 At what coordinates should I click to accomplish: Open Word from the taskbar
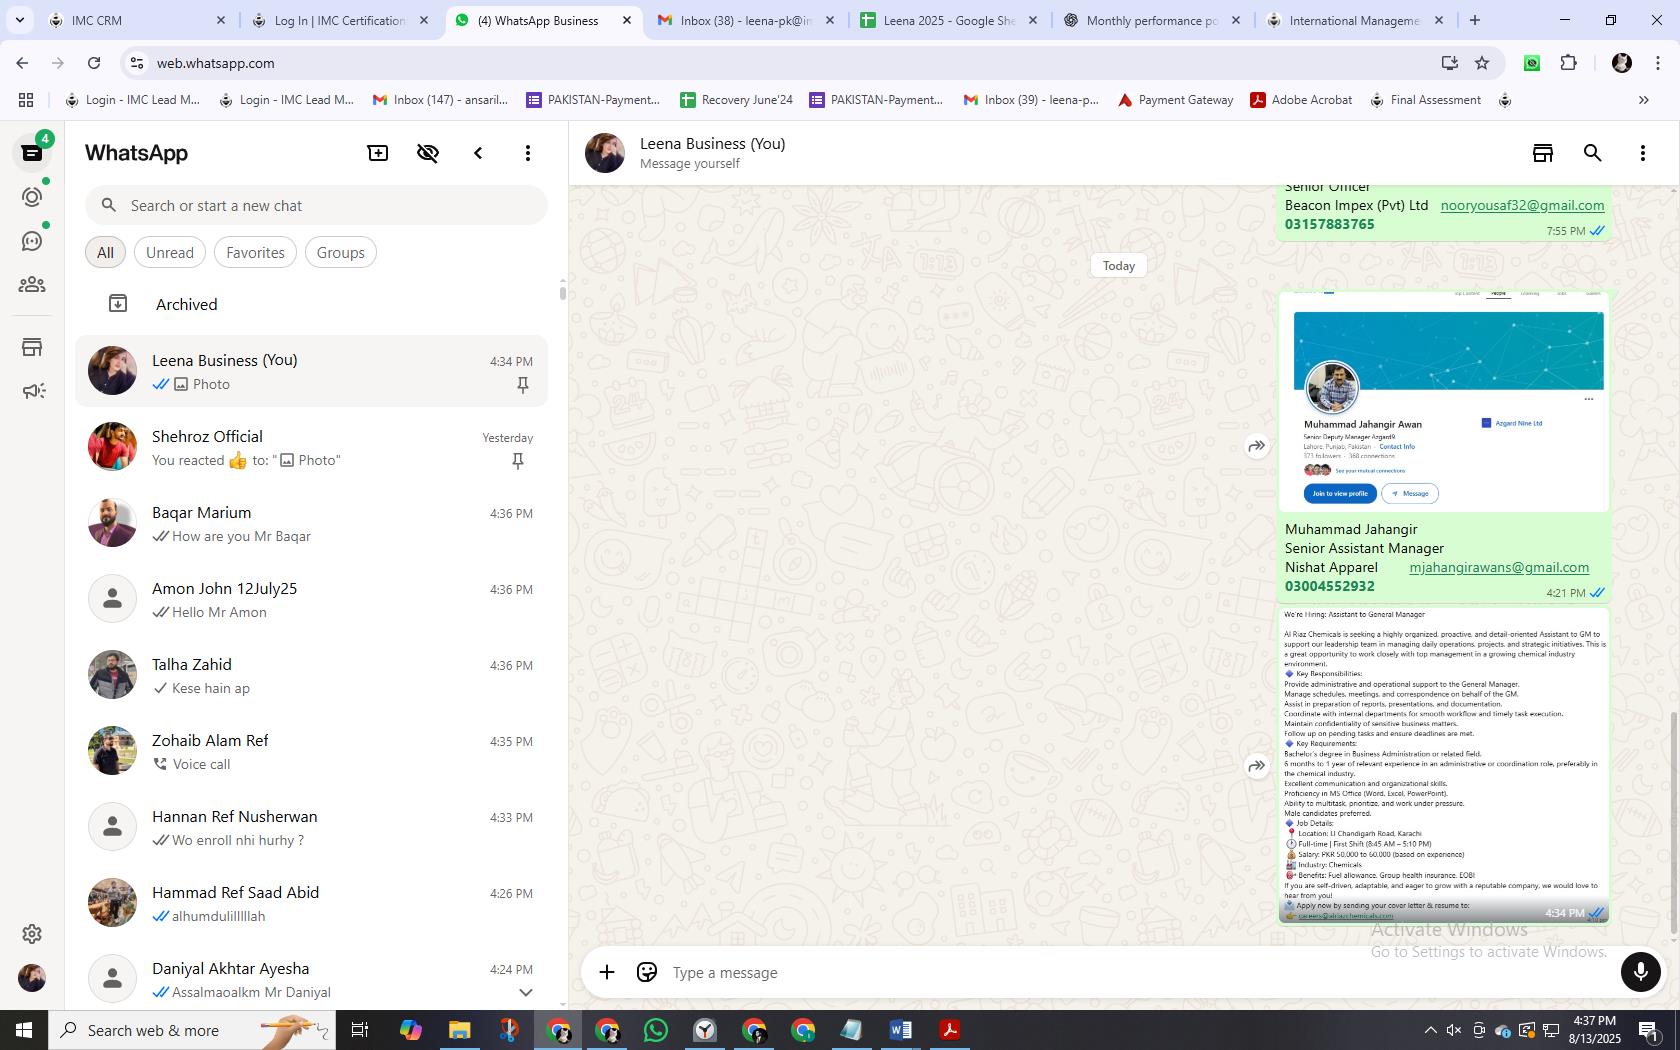(x=901, y=1030)
